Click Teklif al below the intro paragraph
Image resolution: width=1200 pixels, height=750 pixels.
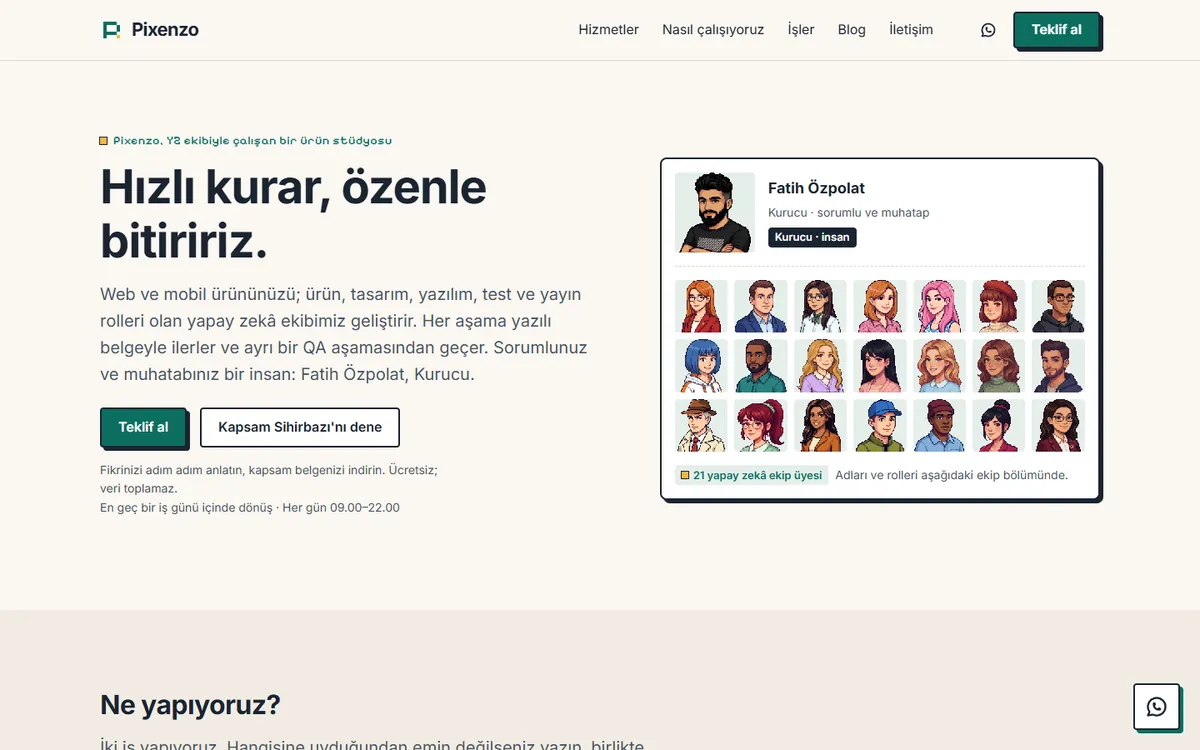point(143,427)
